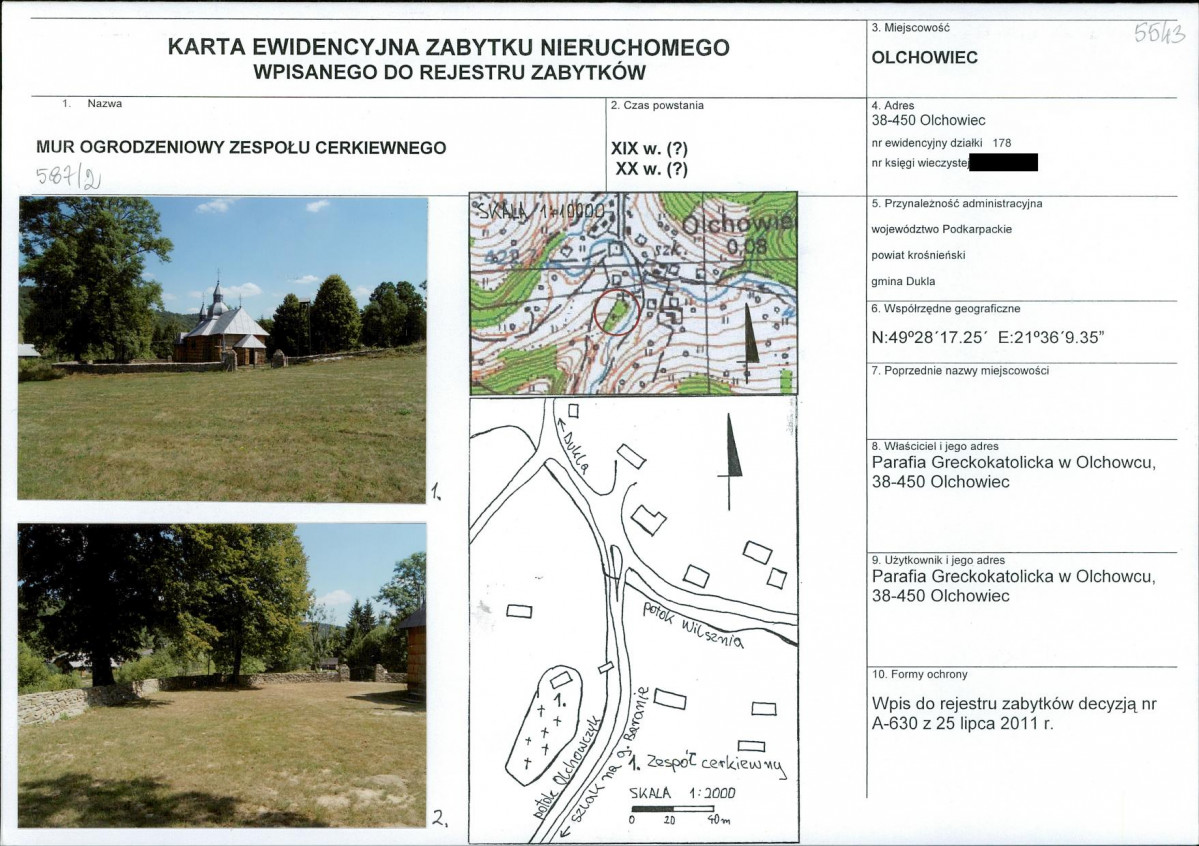Open photo 2 showing stone wall and trees

pos(222,675)
